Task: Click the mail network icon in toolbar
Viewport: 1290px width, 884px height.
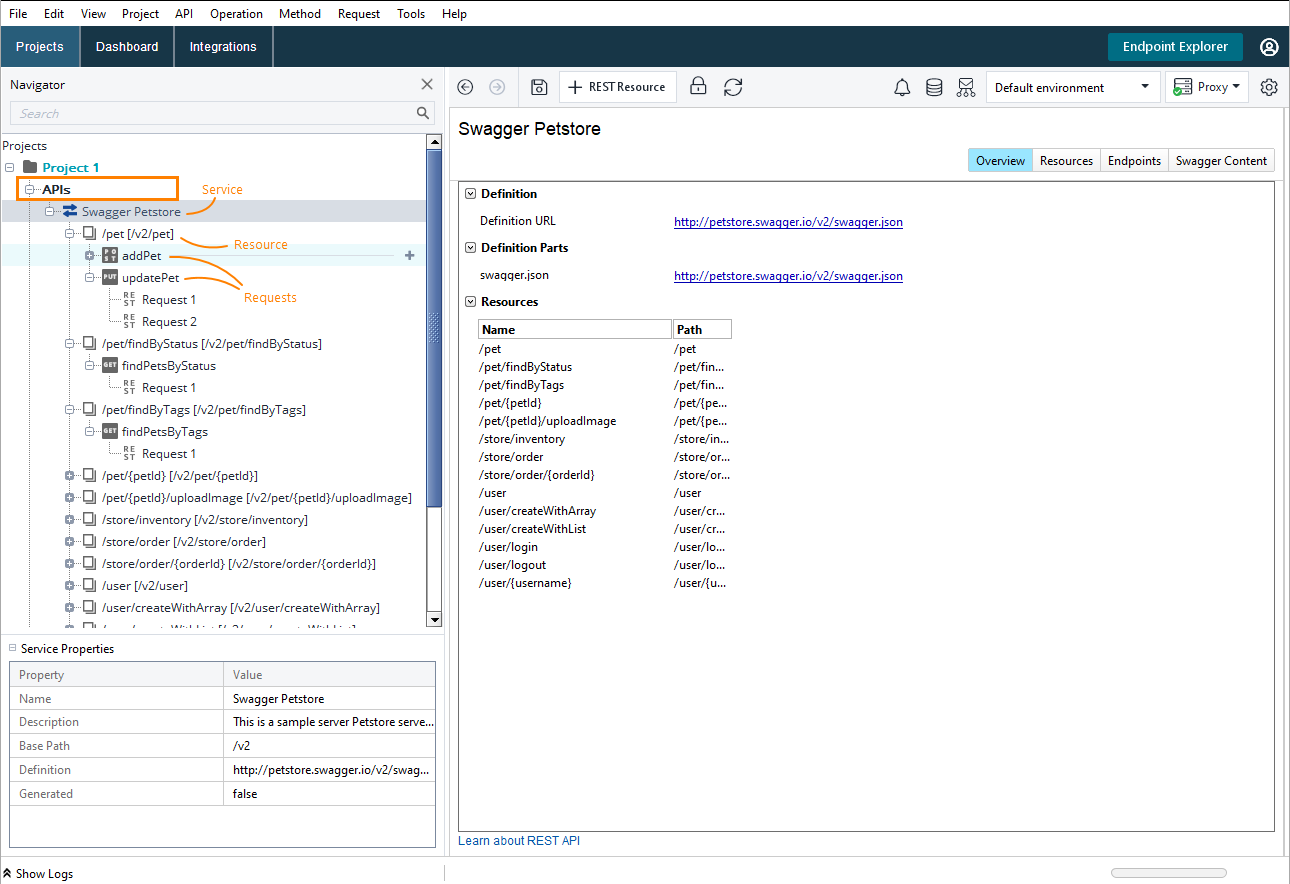Action: (x=965, y=87)
